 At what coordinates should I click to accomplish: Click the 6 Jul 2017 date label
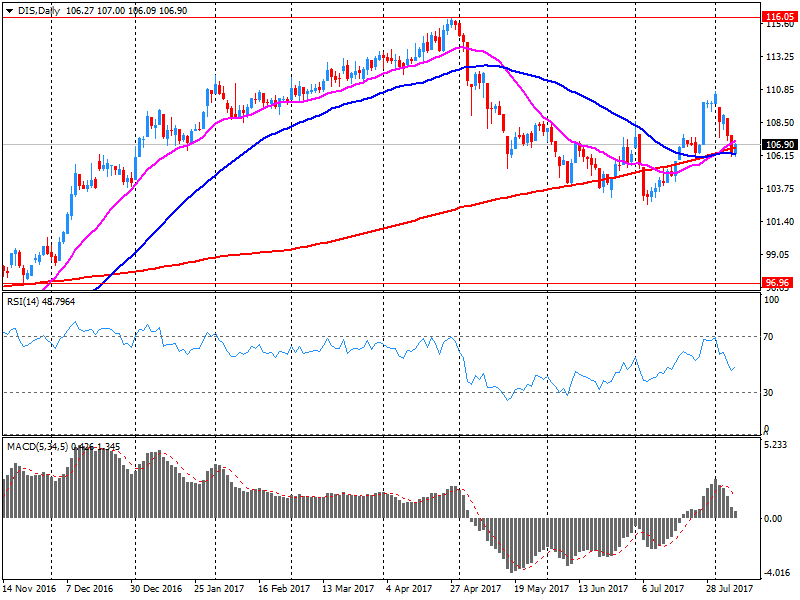(x=663, y=589)
